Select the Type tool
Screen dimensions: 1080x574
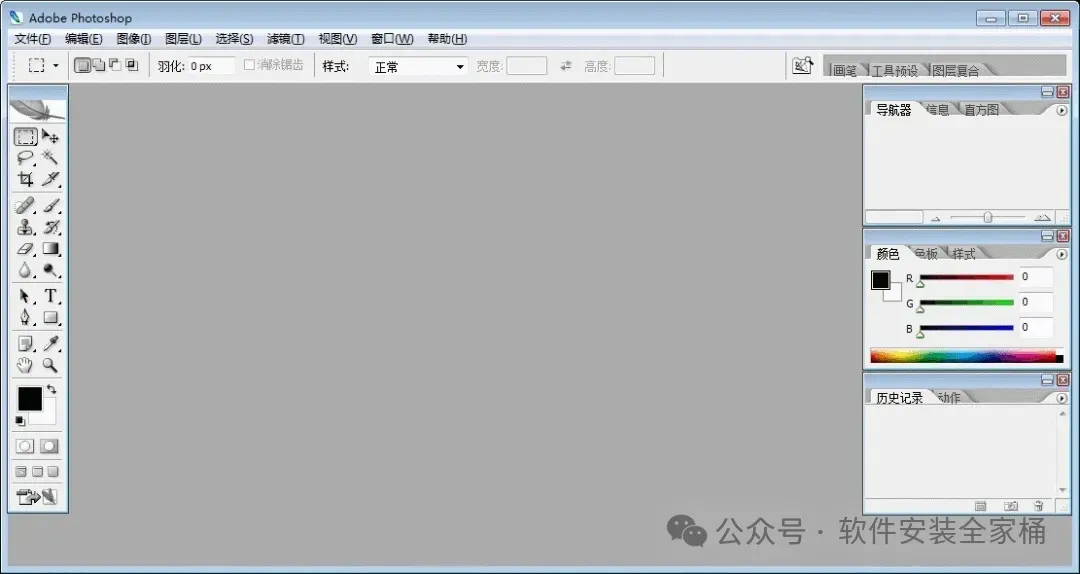(50, 296)
